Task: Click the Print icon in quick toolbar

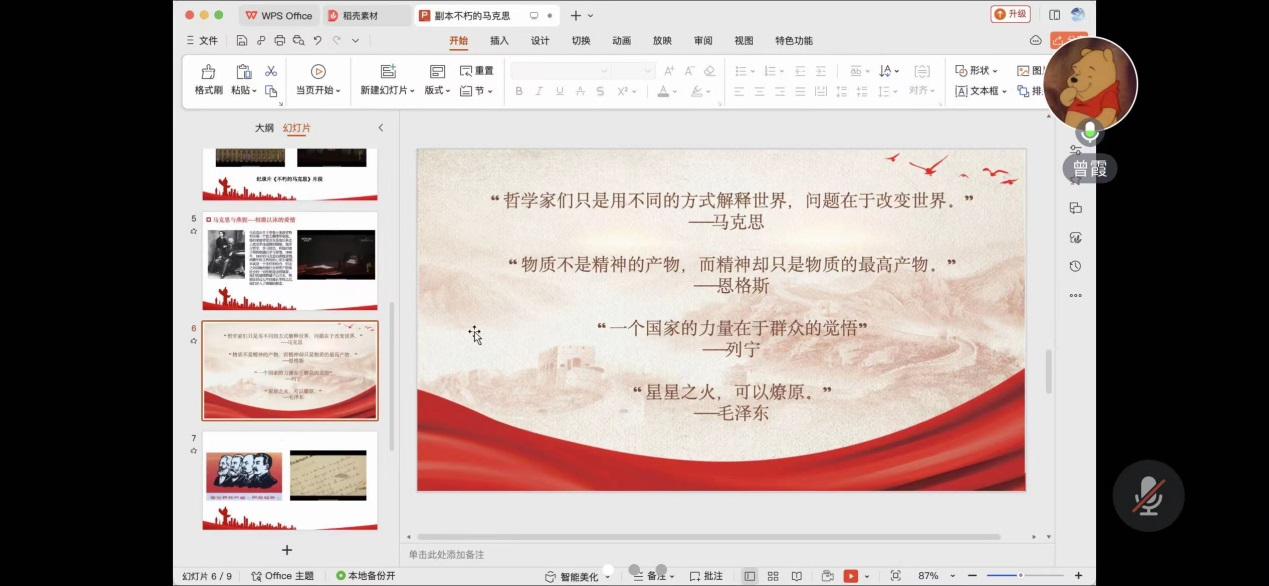Action: (280, 41)
